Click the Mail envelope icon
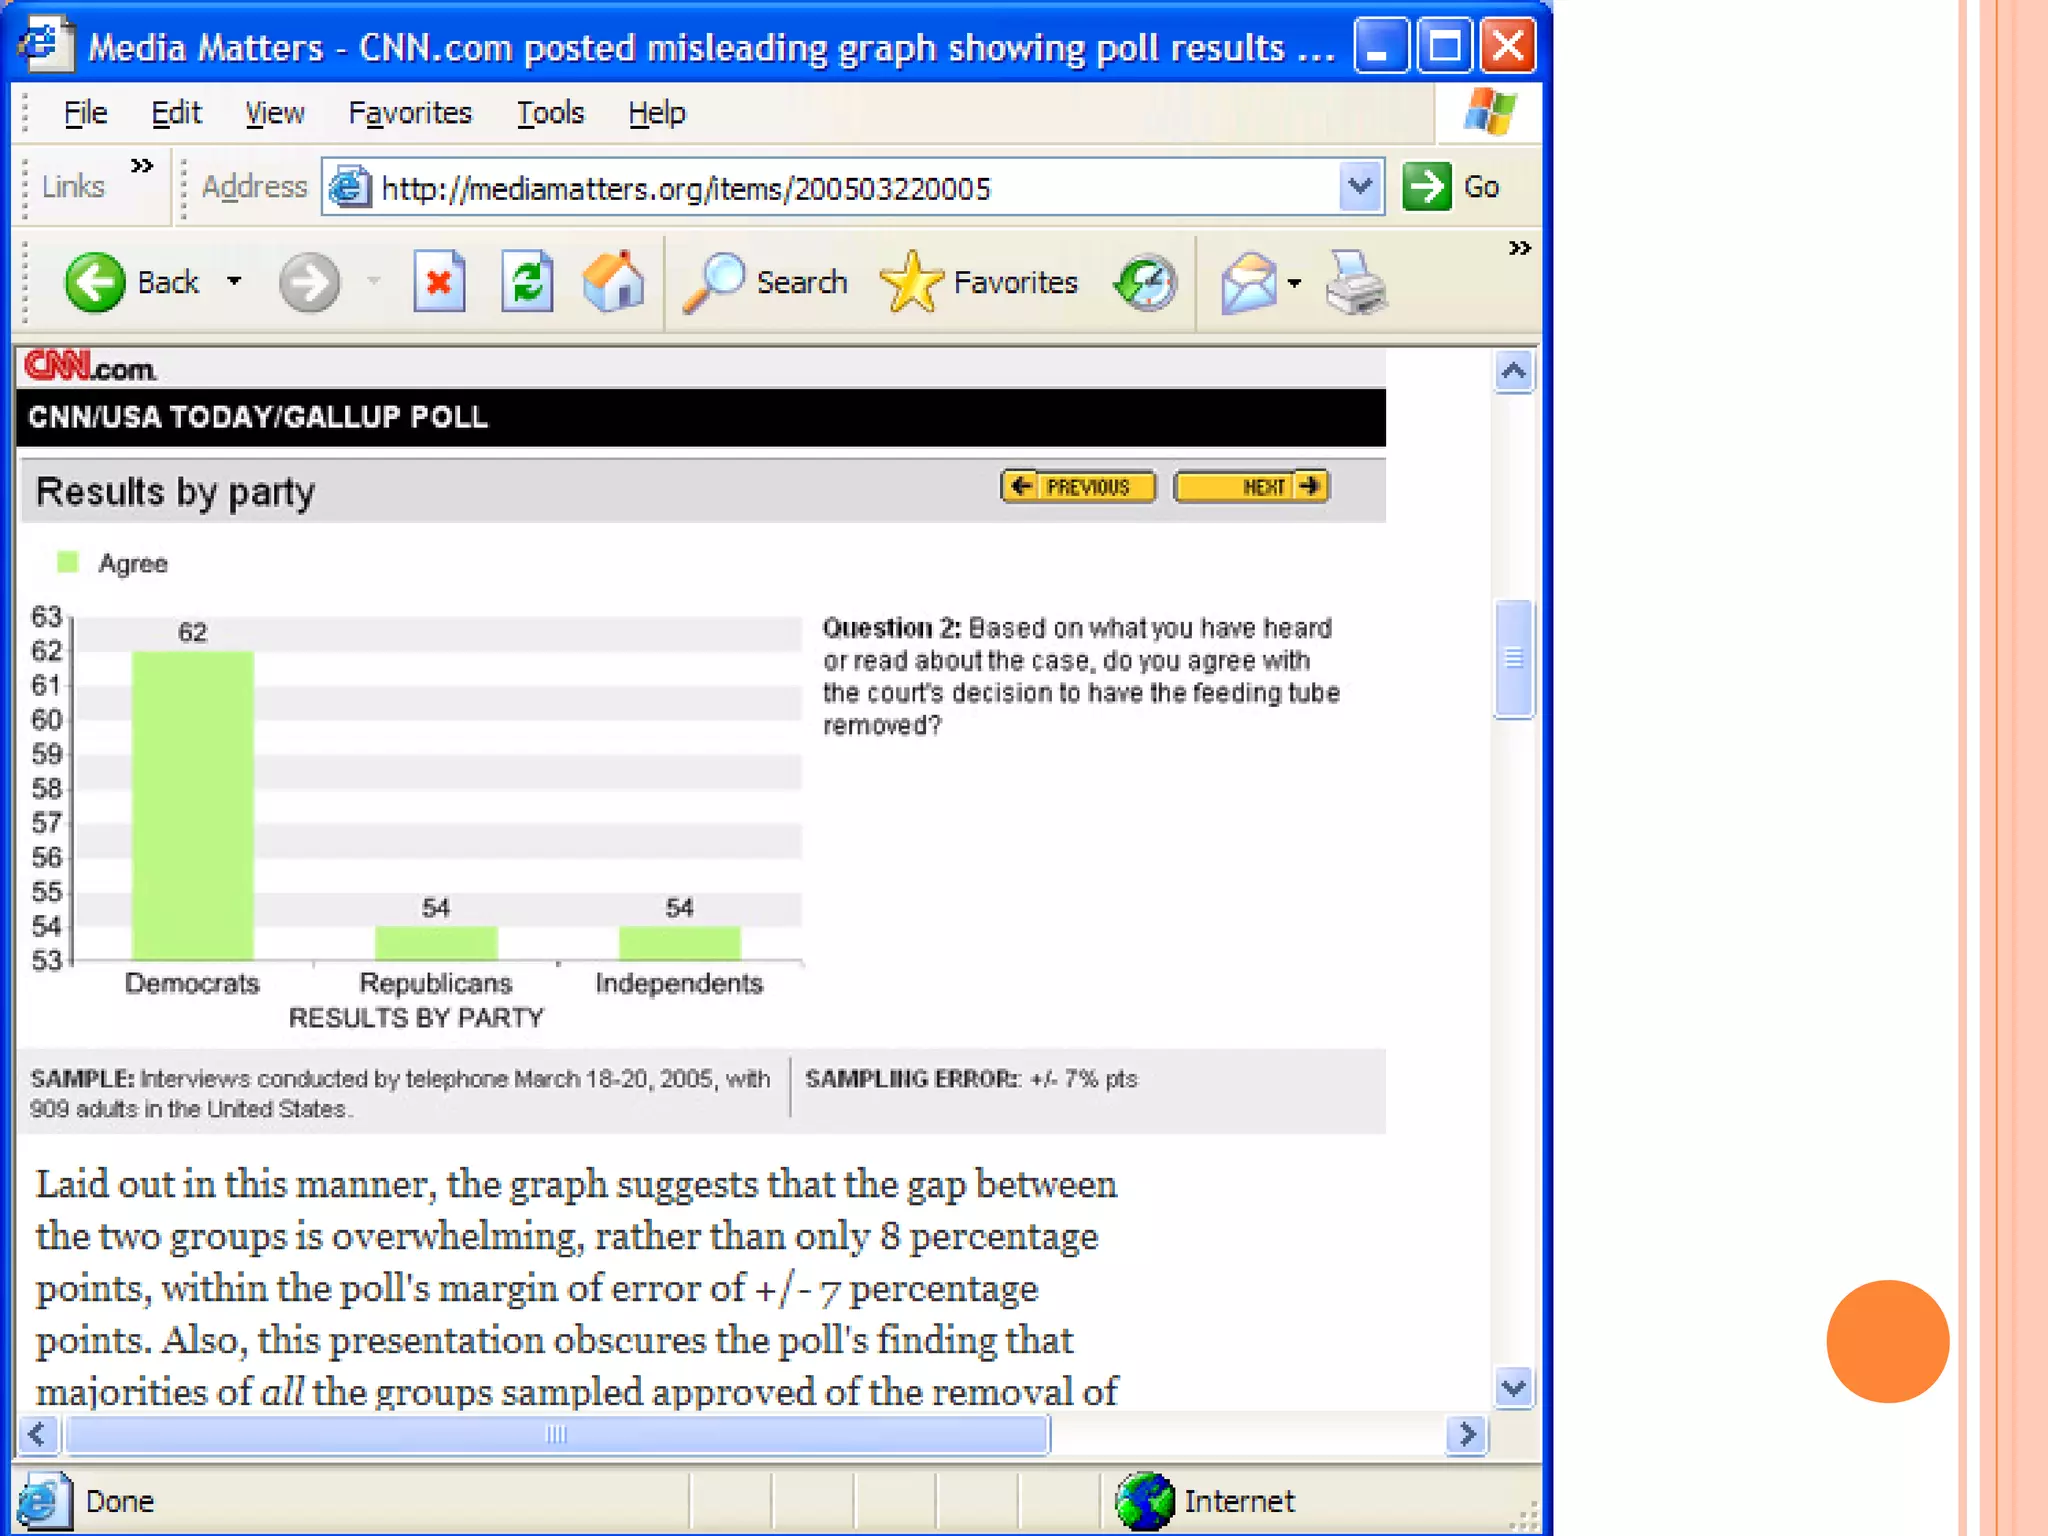Viewport: 2048px width, 1536px height. 1249,284
